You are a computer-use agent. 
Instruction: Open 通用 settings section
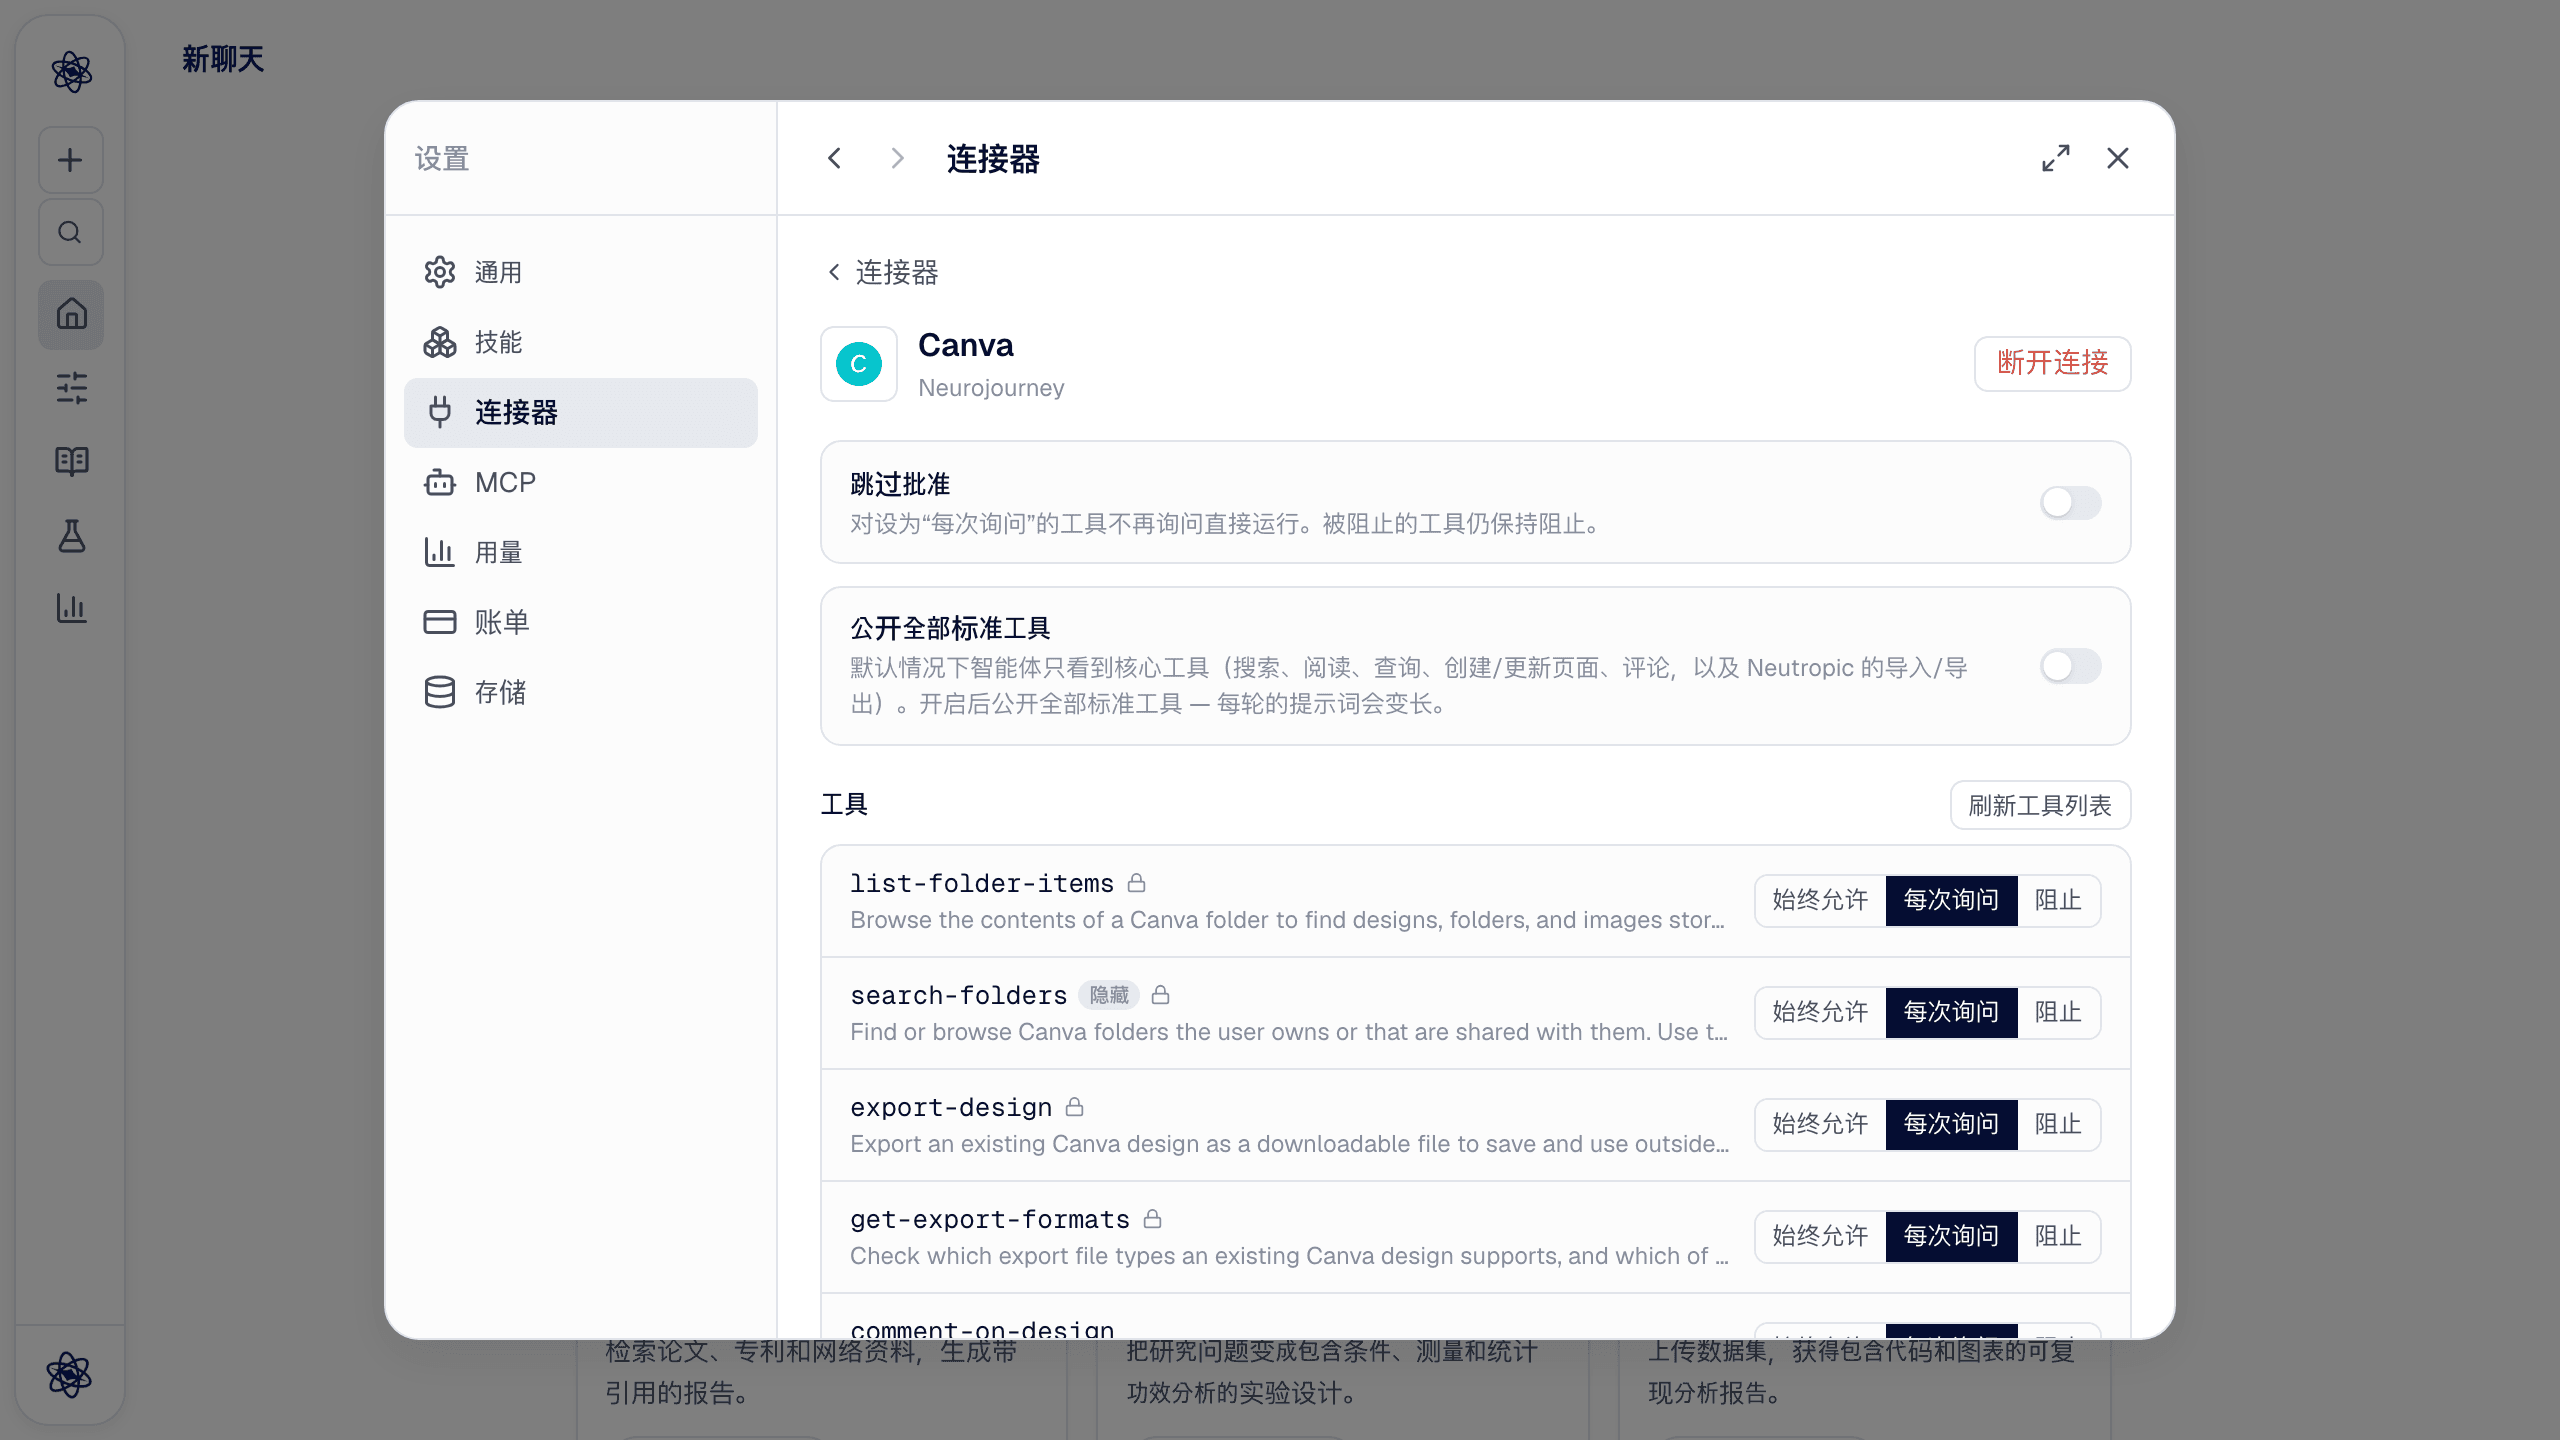581,272
